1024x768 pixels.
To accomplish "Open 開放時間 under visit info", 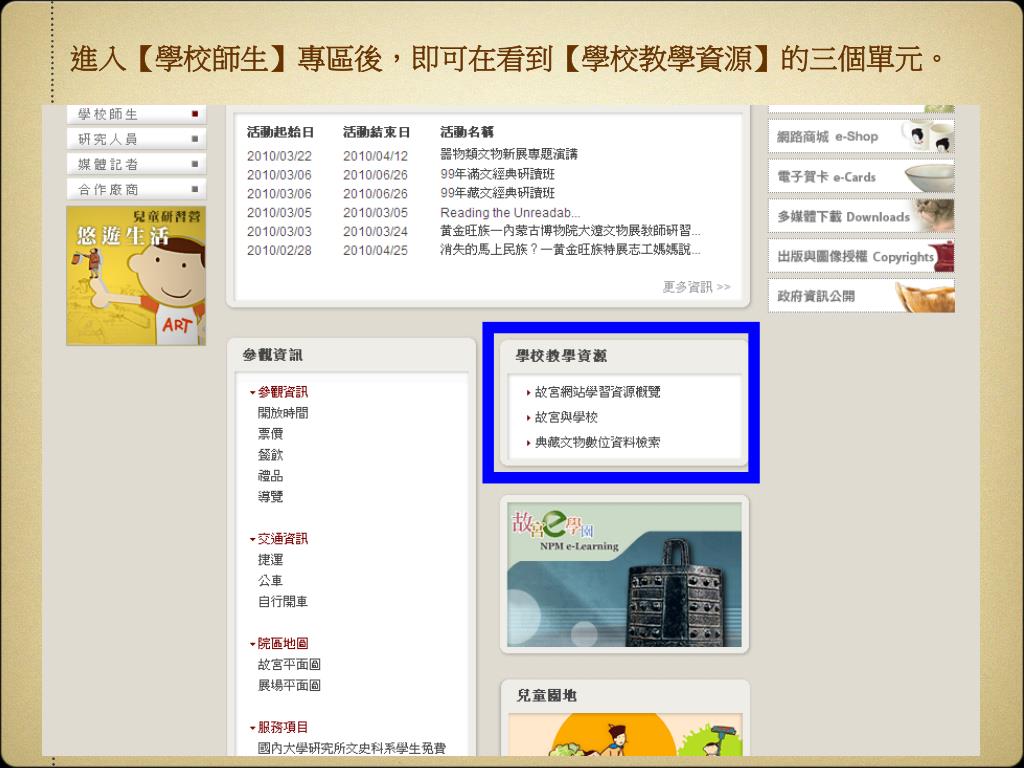I will (x=283, y=413).
